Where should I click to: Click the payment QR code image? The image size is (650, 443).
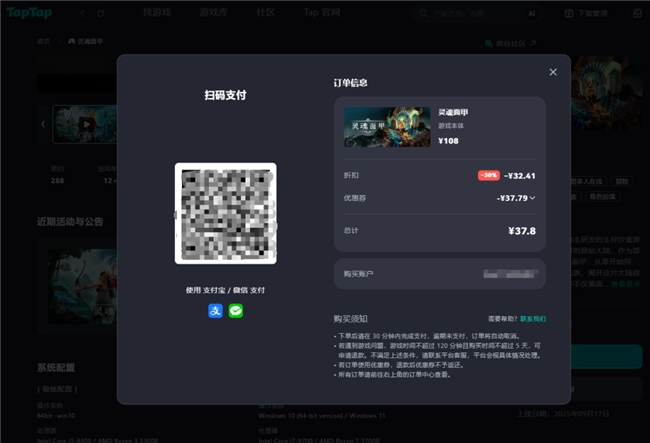tap(225, 213)
